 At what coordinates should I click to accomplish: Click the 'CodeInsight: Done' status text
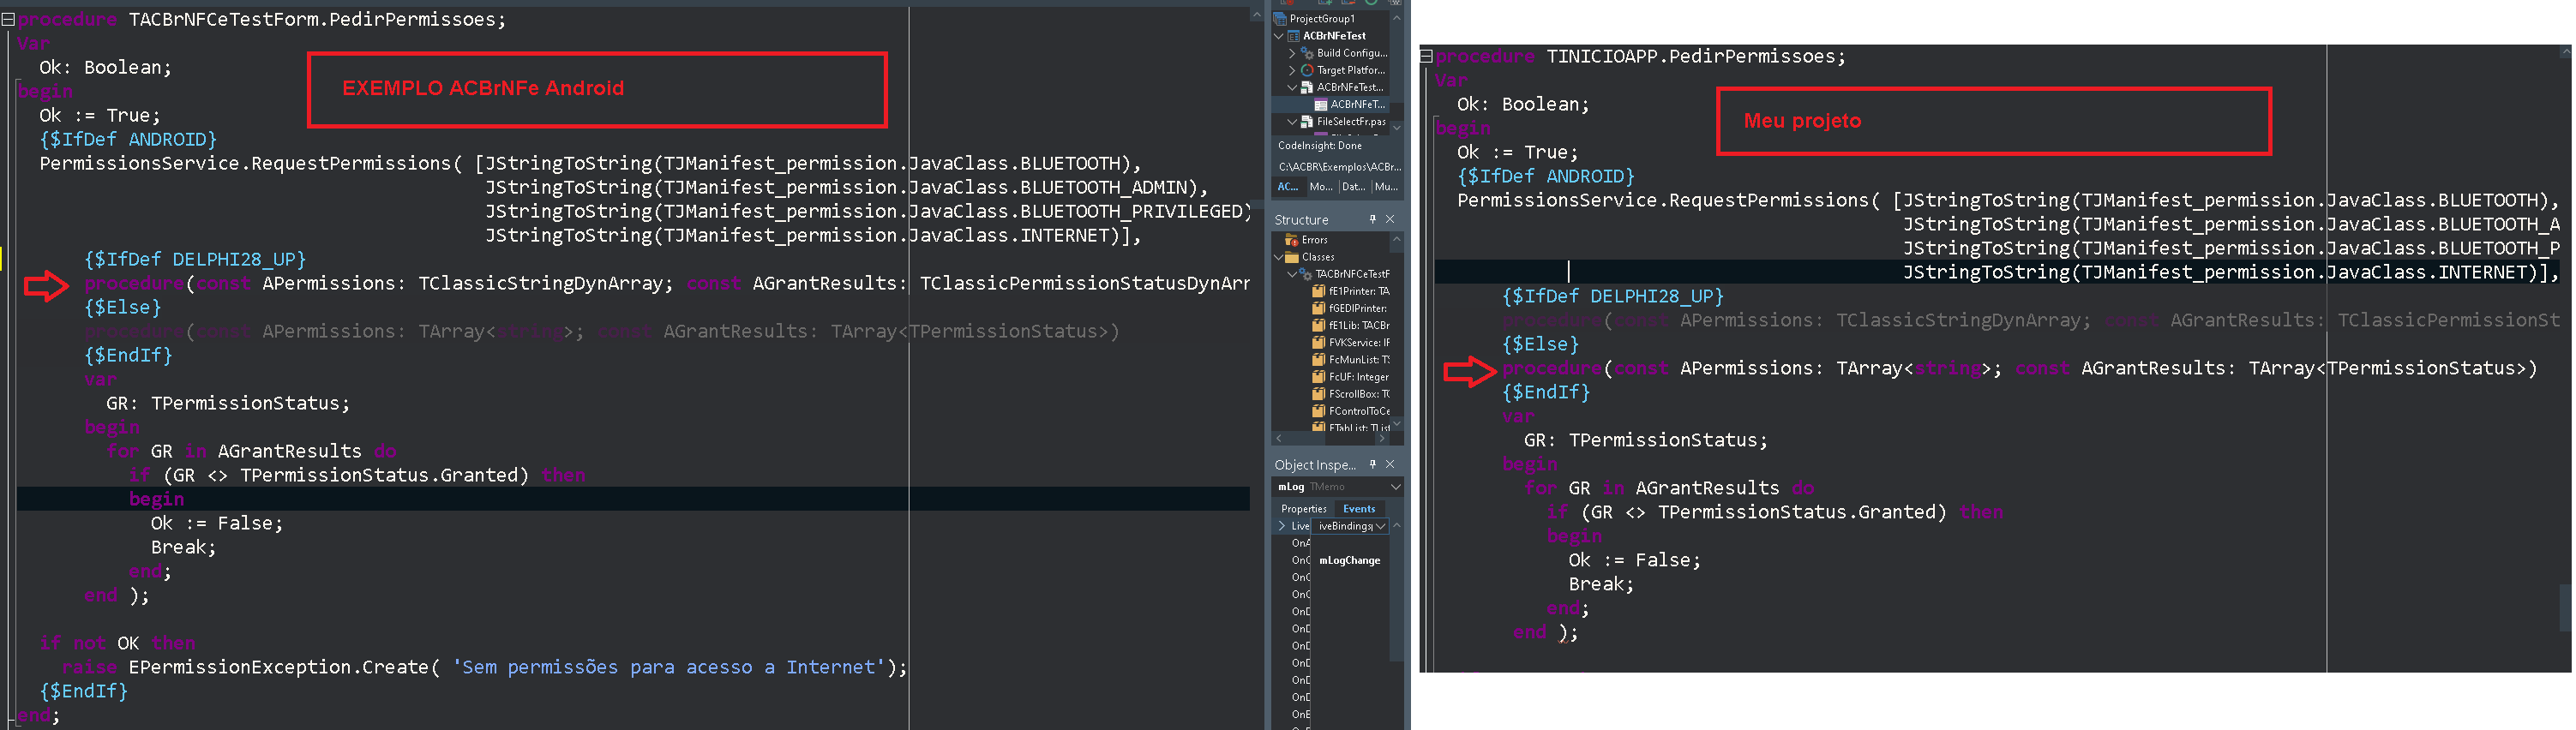(x=1319, y=146)
